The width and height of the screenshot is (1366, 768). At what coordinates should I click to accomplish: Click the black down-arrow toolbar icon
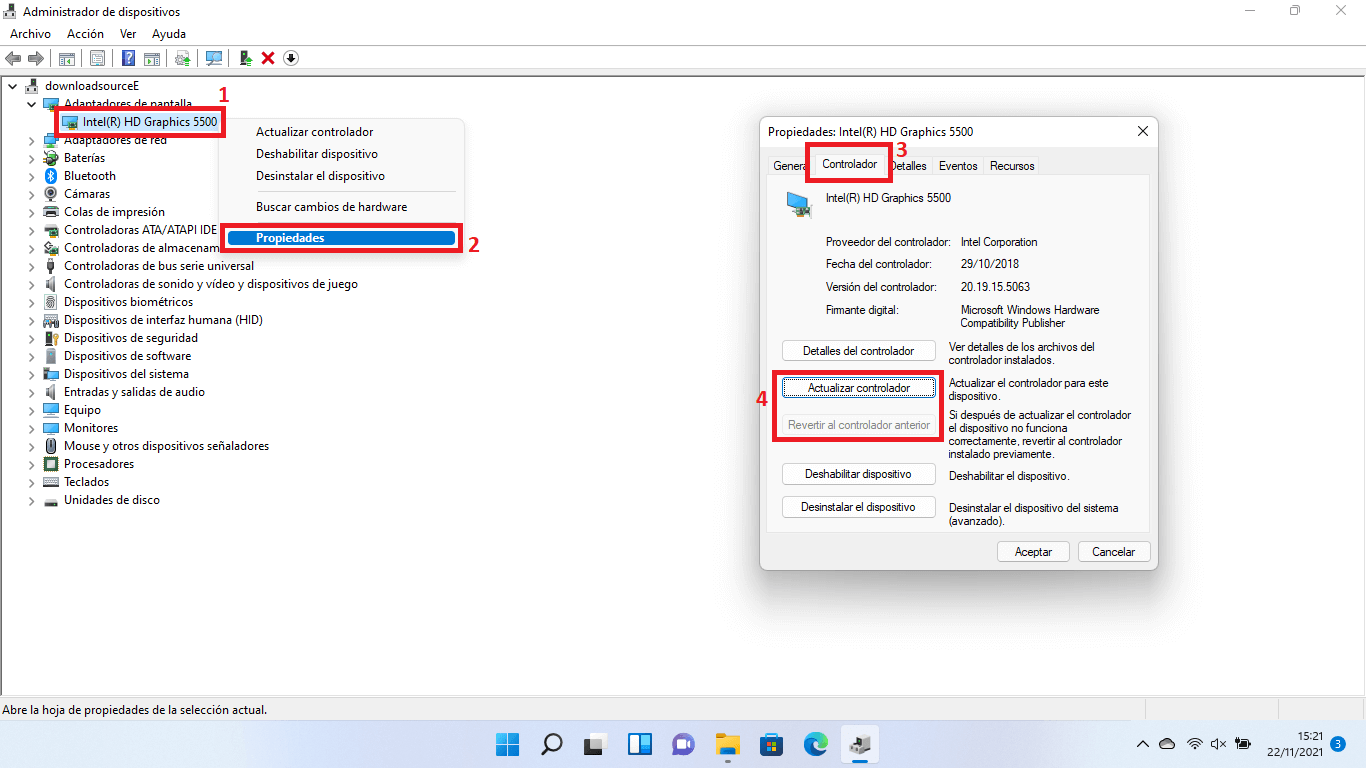click(291, 58)
